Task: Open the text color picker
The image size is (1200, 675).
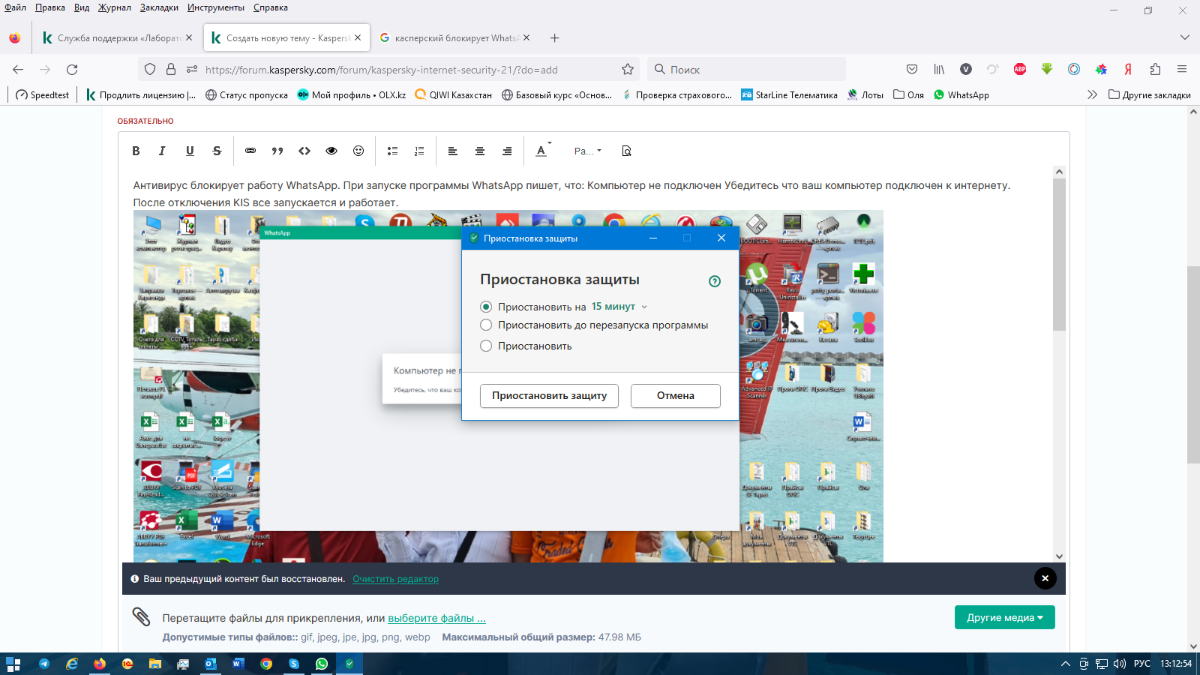Action: coord(542,151)
